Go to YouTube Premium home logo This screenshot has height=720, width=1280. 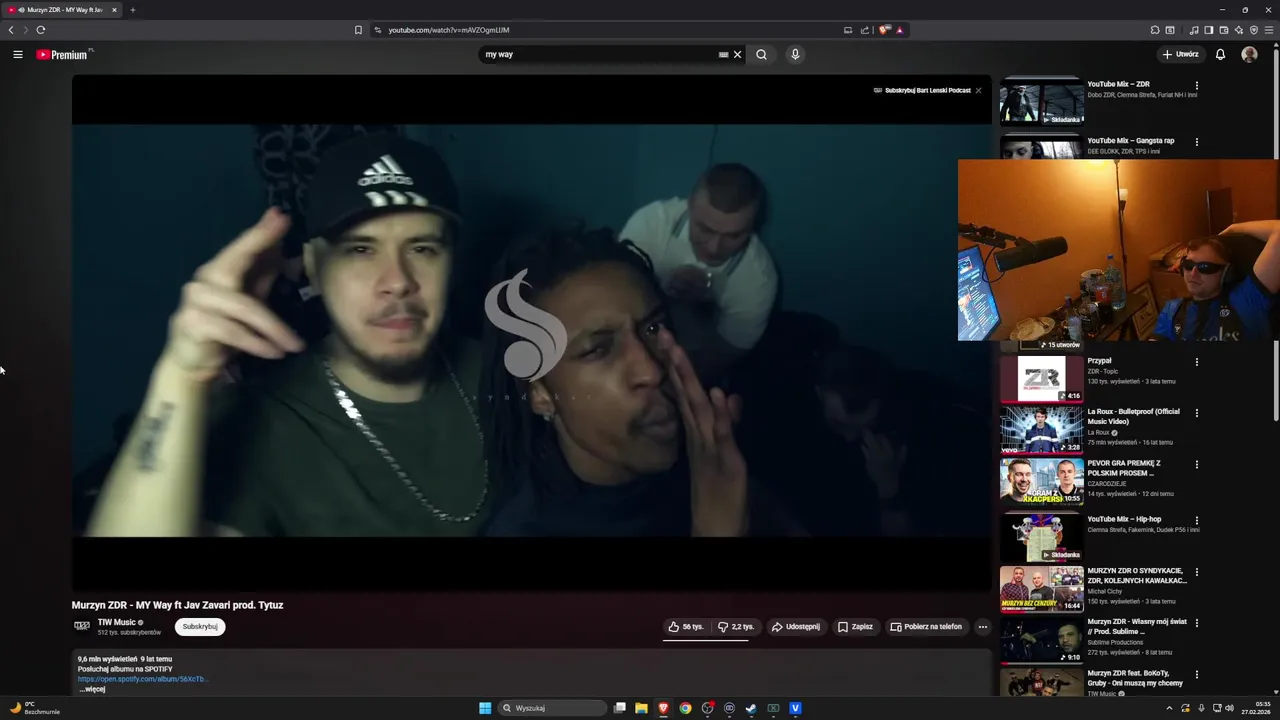(x=64, y=55)
